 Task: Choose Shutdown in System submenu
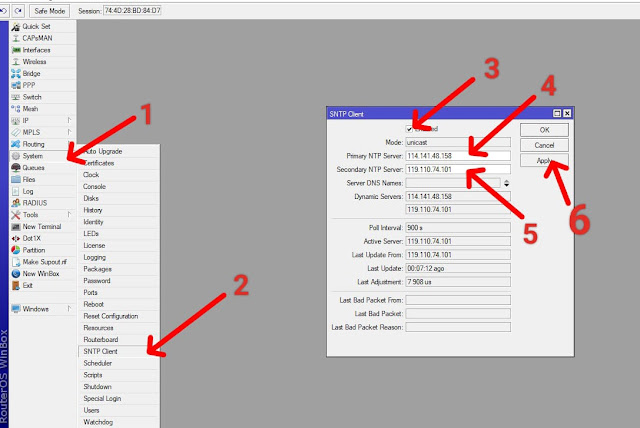118,387
